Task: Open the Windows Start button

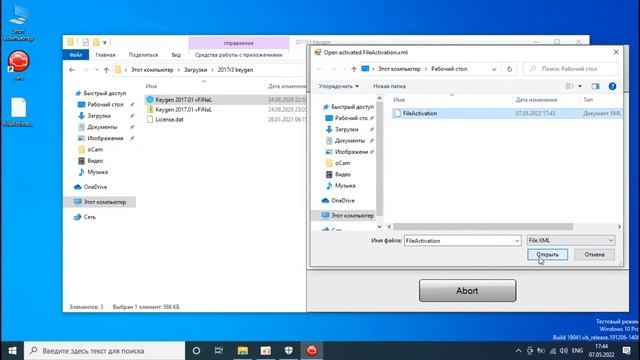Action: (12, 351)
